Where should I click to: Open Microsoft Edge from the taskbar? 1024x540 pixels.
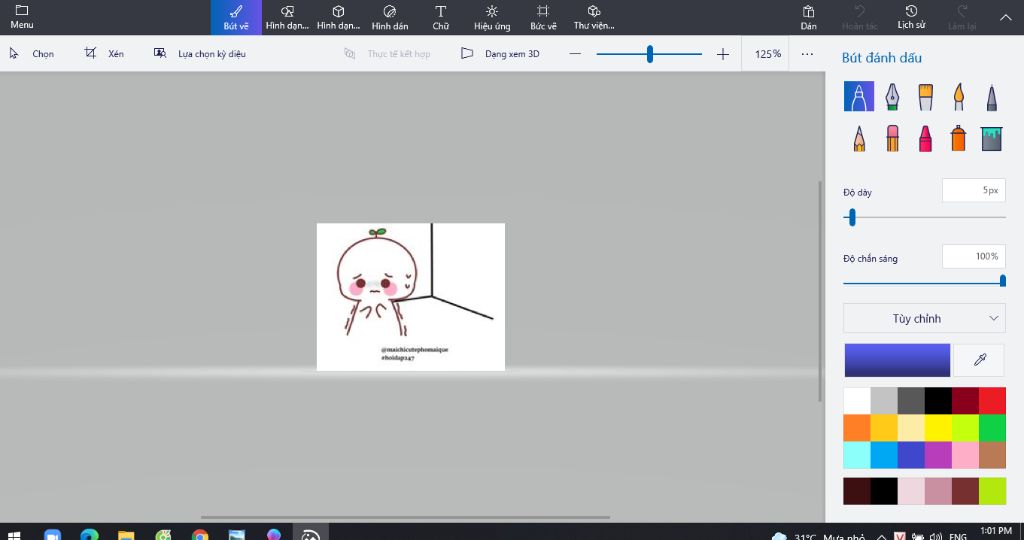coord(89,535)
